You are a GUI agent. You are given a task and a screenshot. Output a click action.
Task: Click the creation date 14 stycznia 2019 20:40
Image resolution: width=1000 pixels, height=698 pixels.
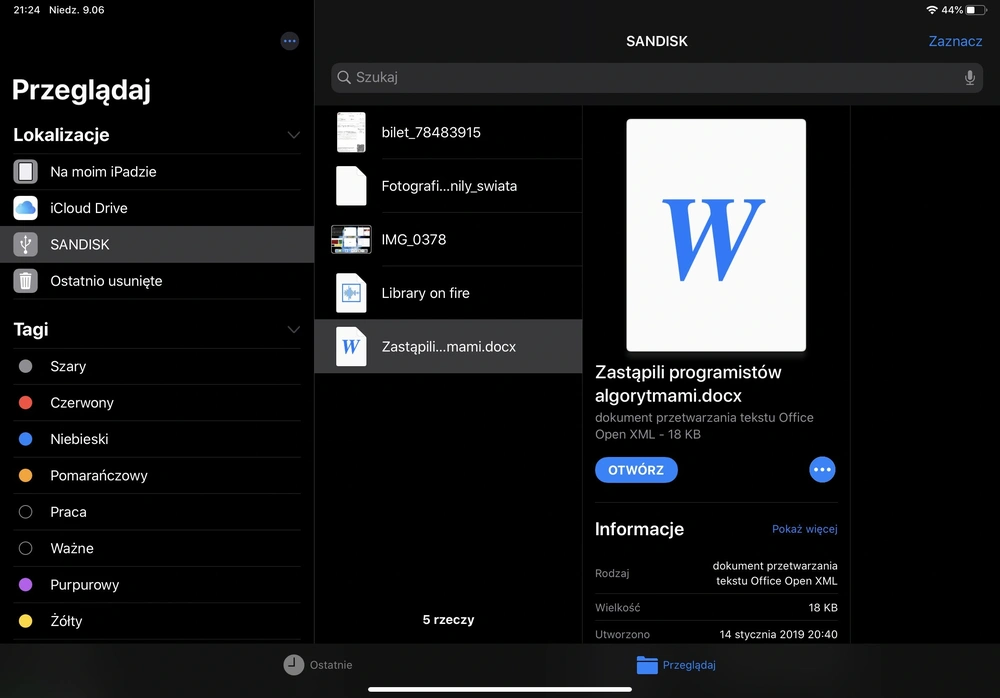click(778, 634)
